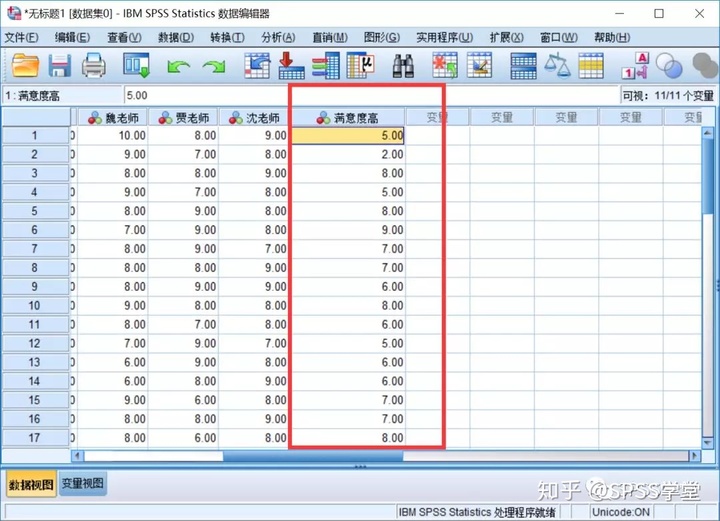Click the Select cases icon

pos(591,66)
